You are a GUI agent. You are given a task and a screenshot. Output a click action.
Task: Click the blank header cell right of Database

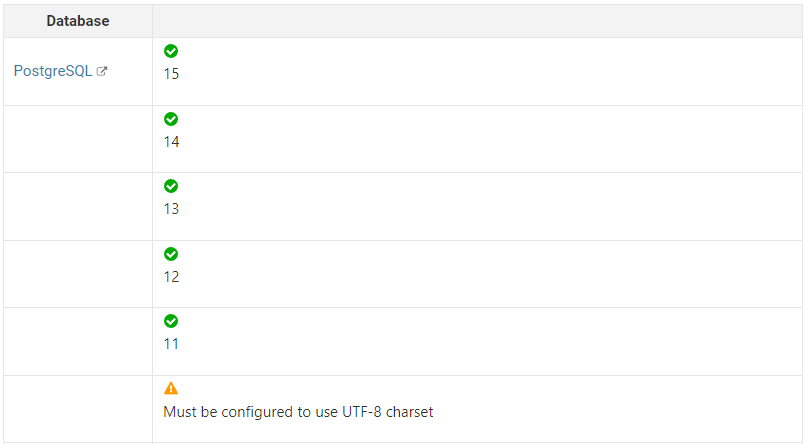[x=478, y=21]
